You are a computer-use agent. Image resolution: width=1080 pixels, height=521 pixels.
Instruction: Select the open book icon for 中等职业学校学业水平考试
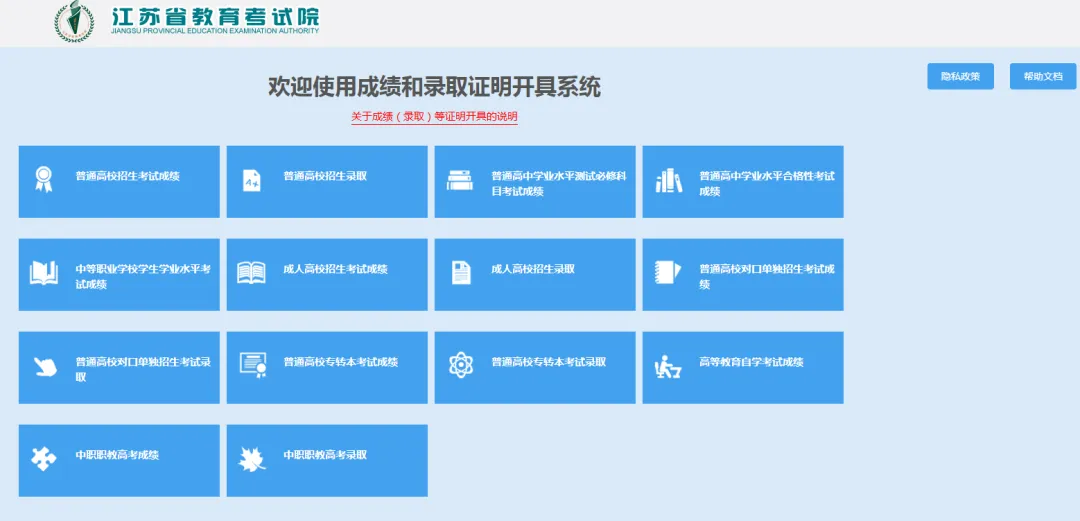(44, 273)
